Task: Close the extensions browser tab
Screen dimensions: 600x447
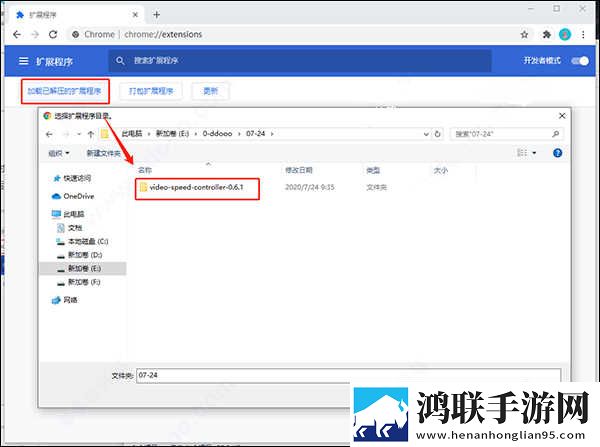Action: (x=135, y=15)
